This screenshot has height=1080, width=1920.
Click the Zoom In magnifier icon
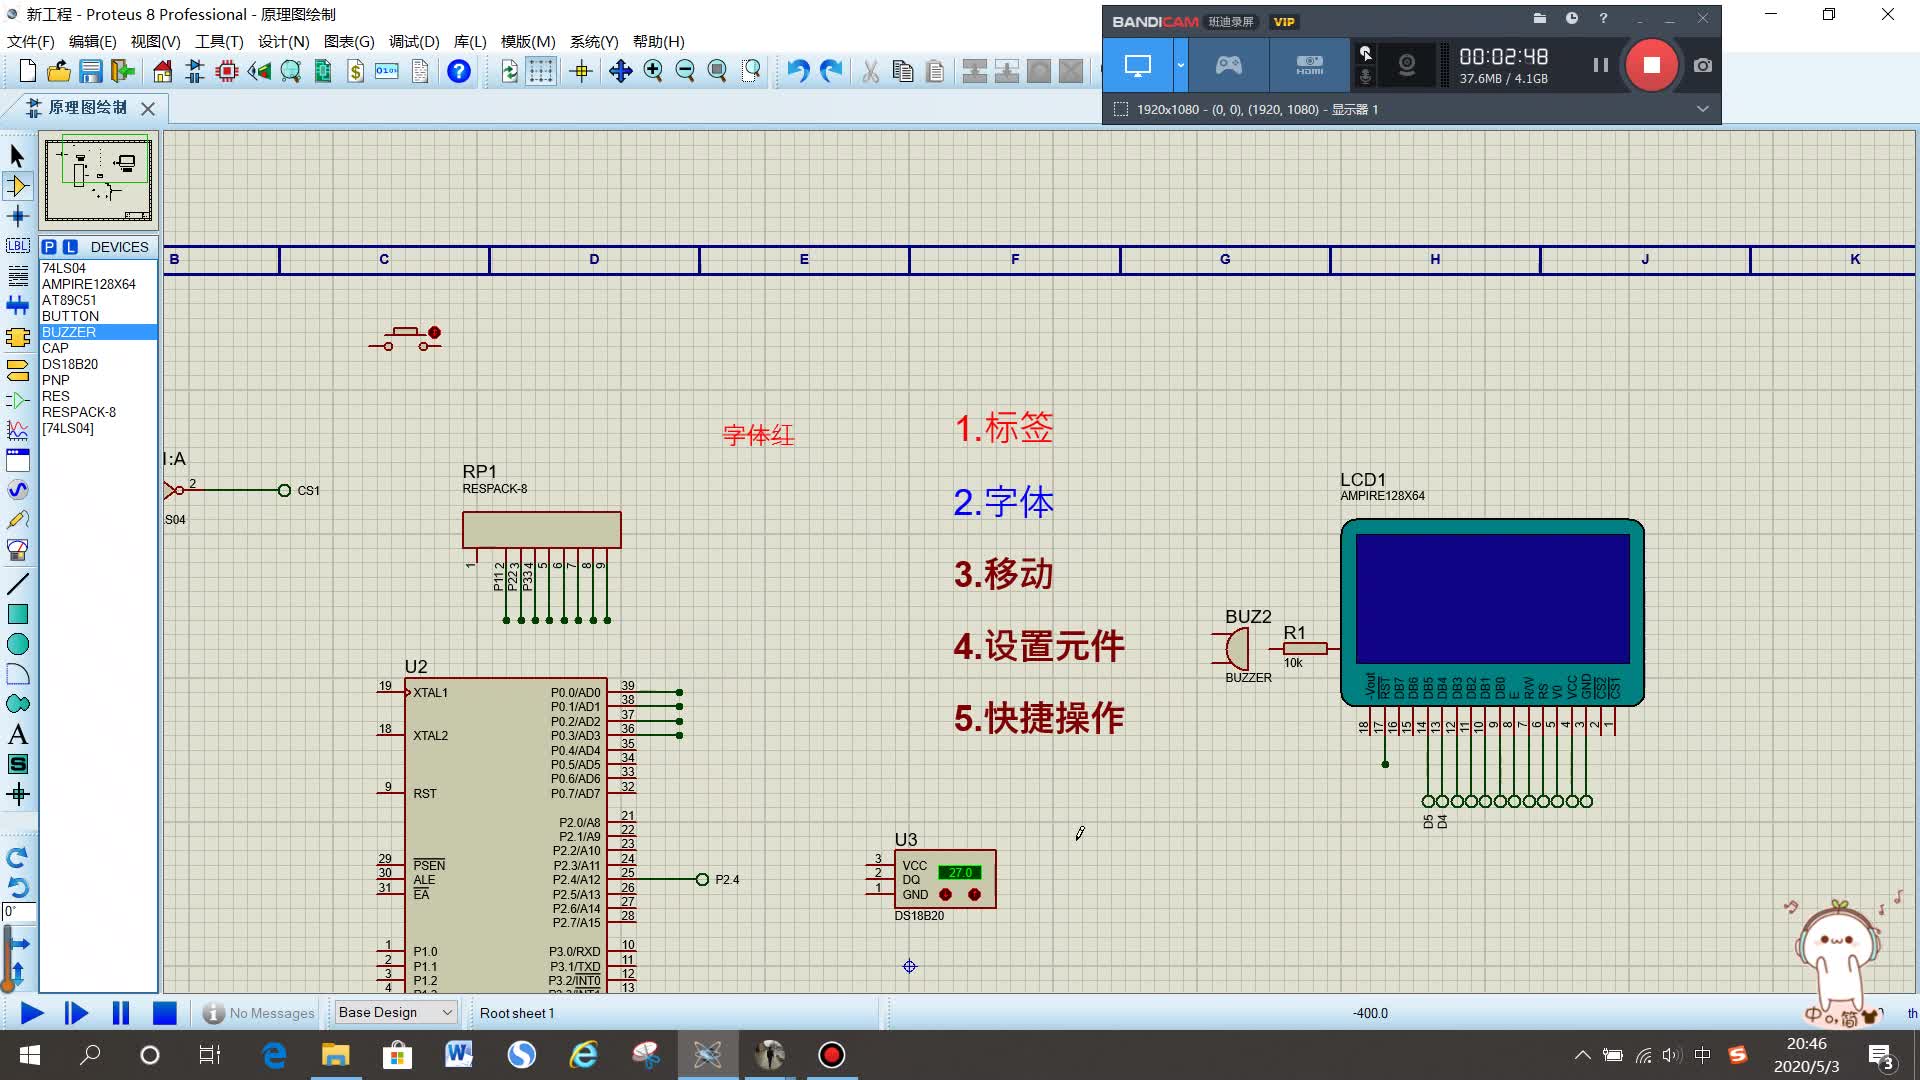(653, 71)
